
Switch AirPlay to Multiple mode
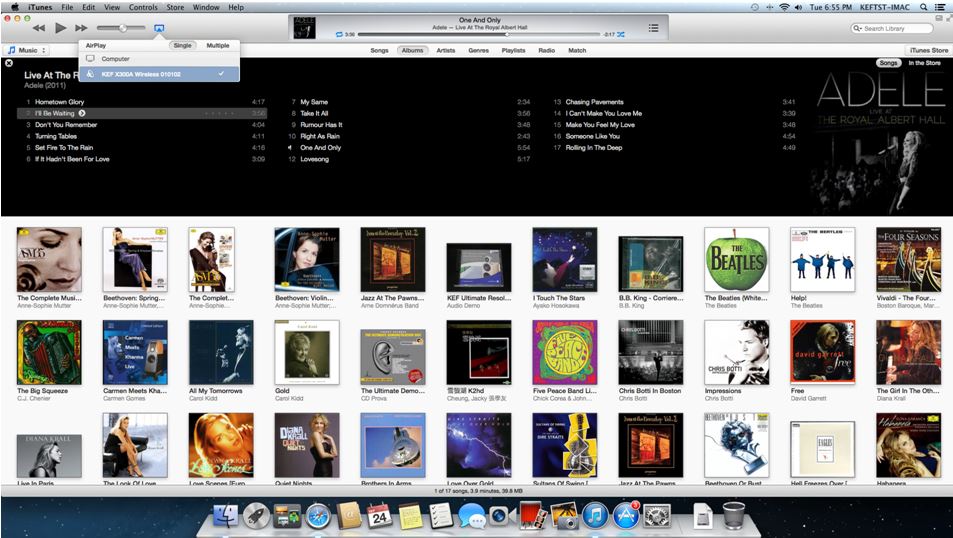coord(217,45)
